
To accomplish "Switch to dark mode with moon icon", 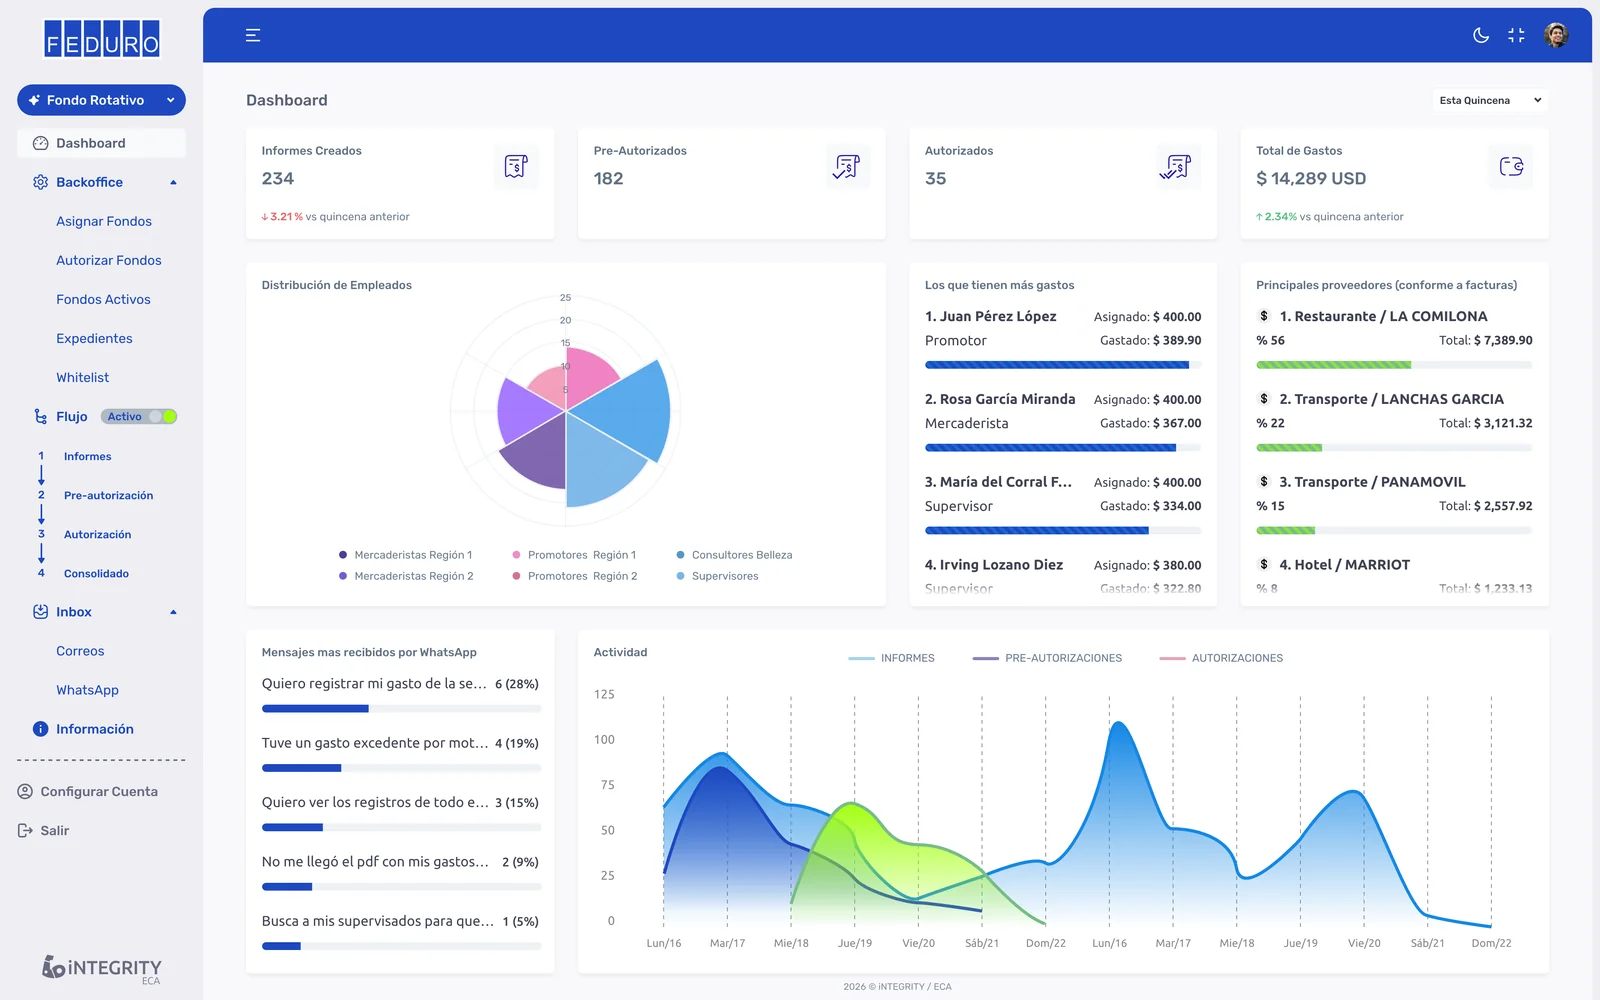I will click(x=1481, y=35).
